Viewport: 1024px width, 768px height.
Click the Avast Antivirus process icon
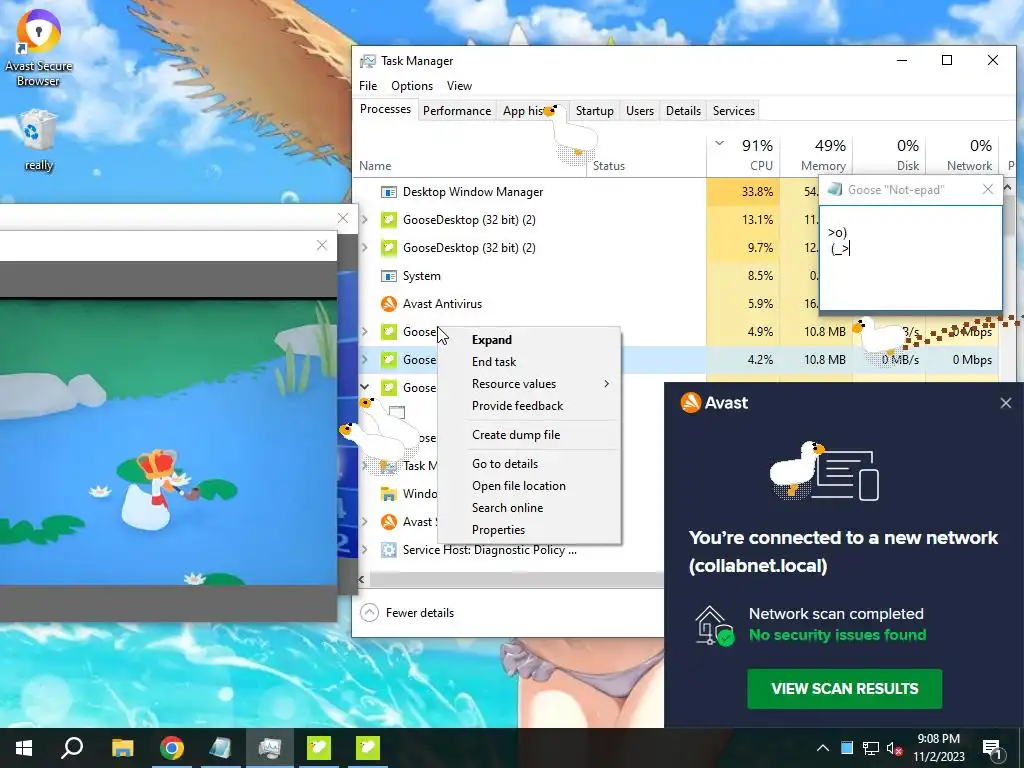(x=389, y=304)
